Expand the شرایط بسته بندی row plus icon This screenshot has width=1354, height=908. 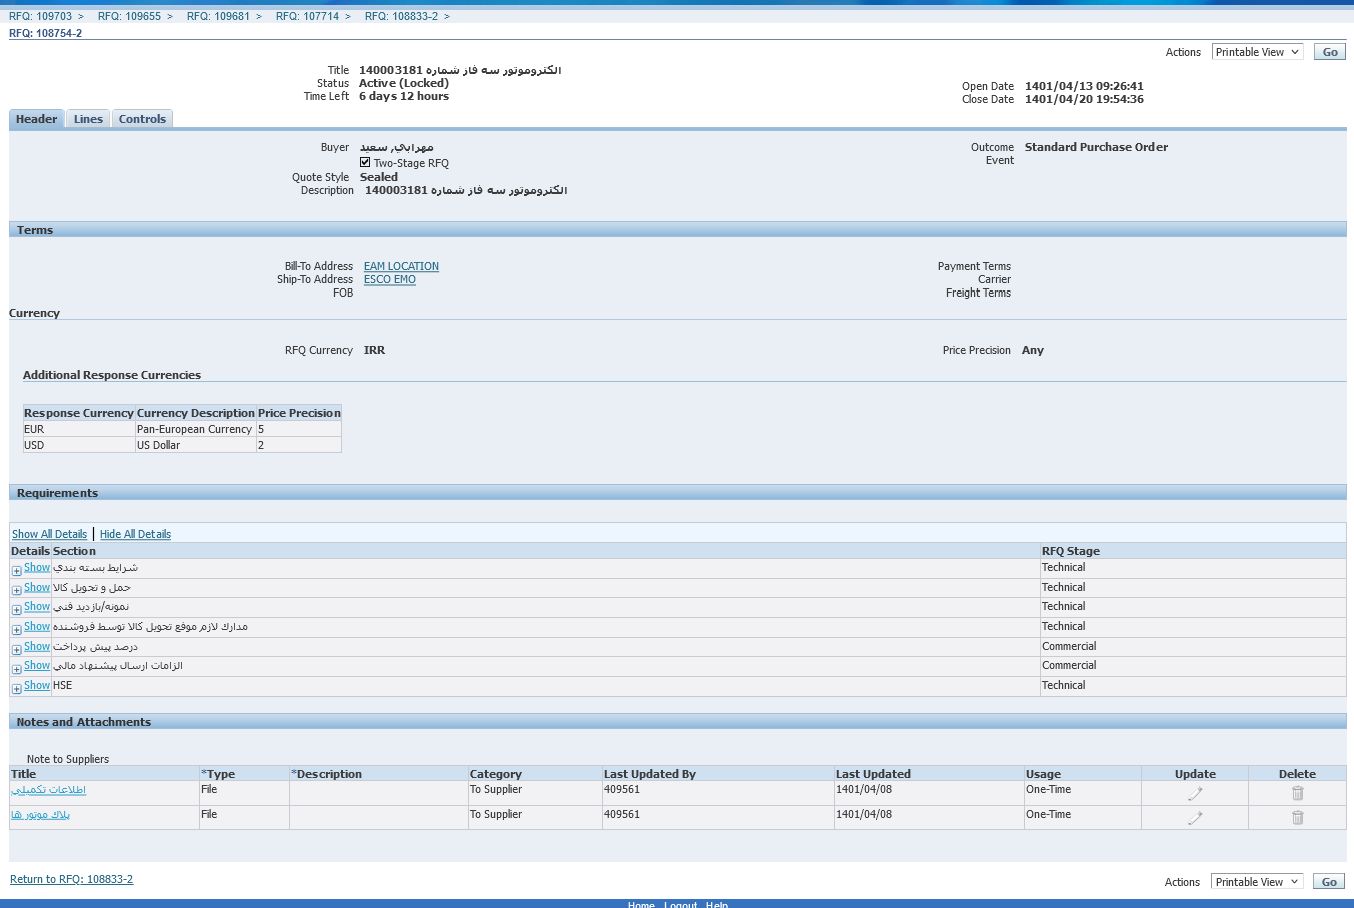click(16, 570)
